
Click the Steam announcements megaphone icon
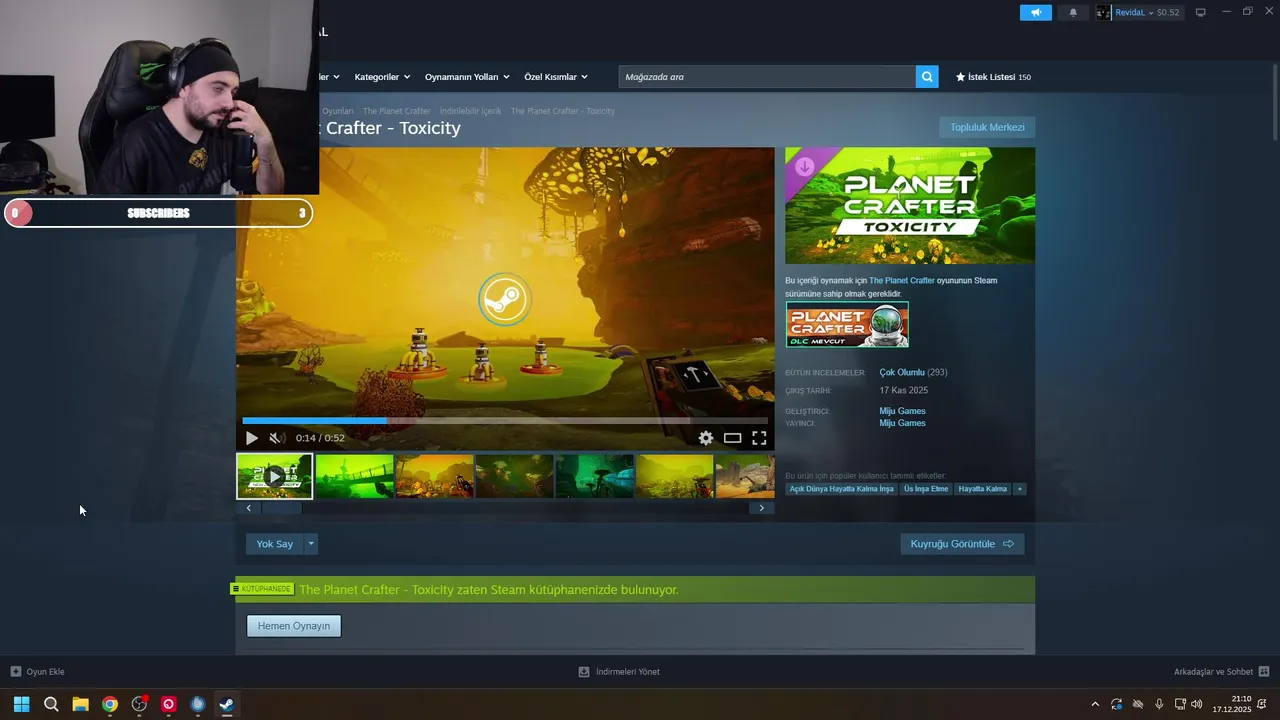pos(1035,12)
